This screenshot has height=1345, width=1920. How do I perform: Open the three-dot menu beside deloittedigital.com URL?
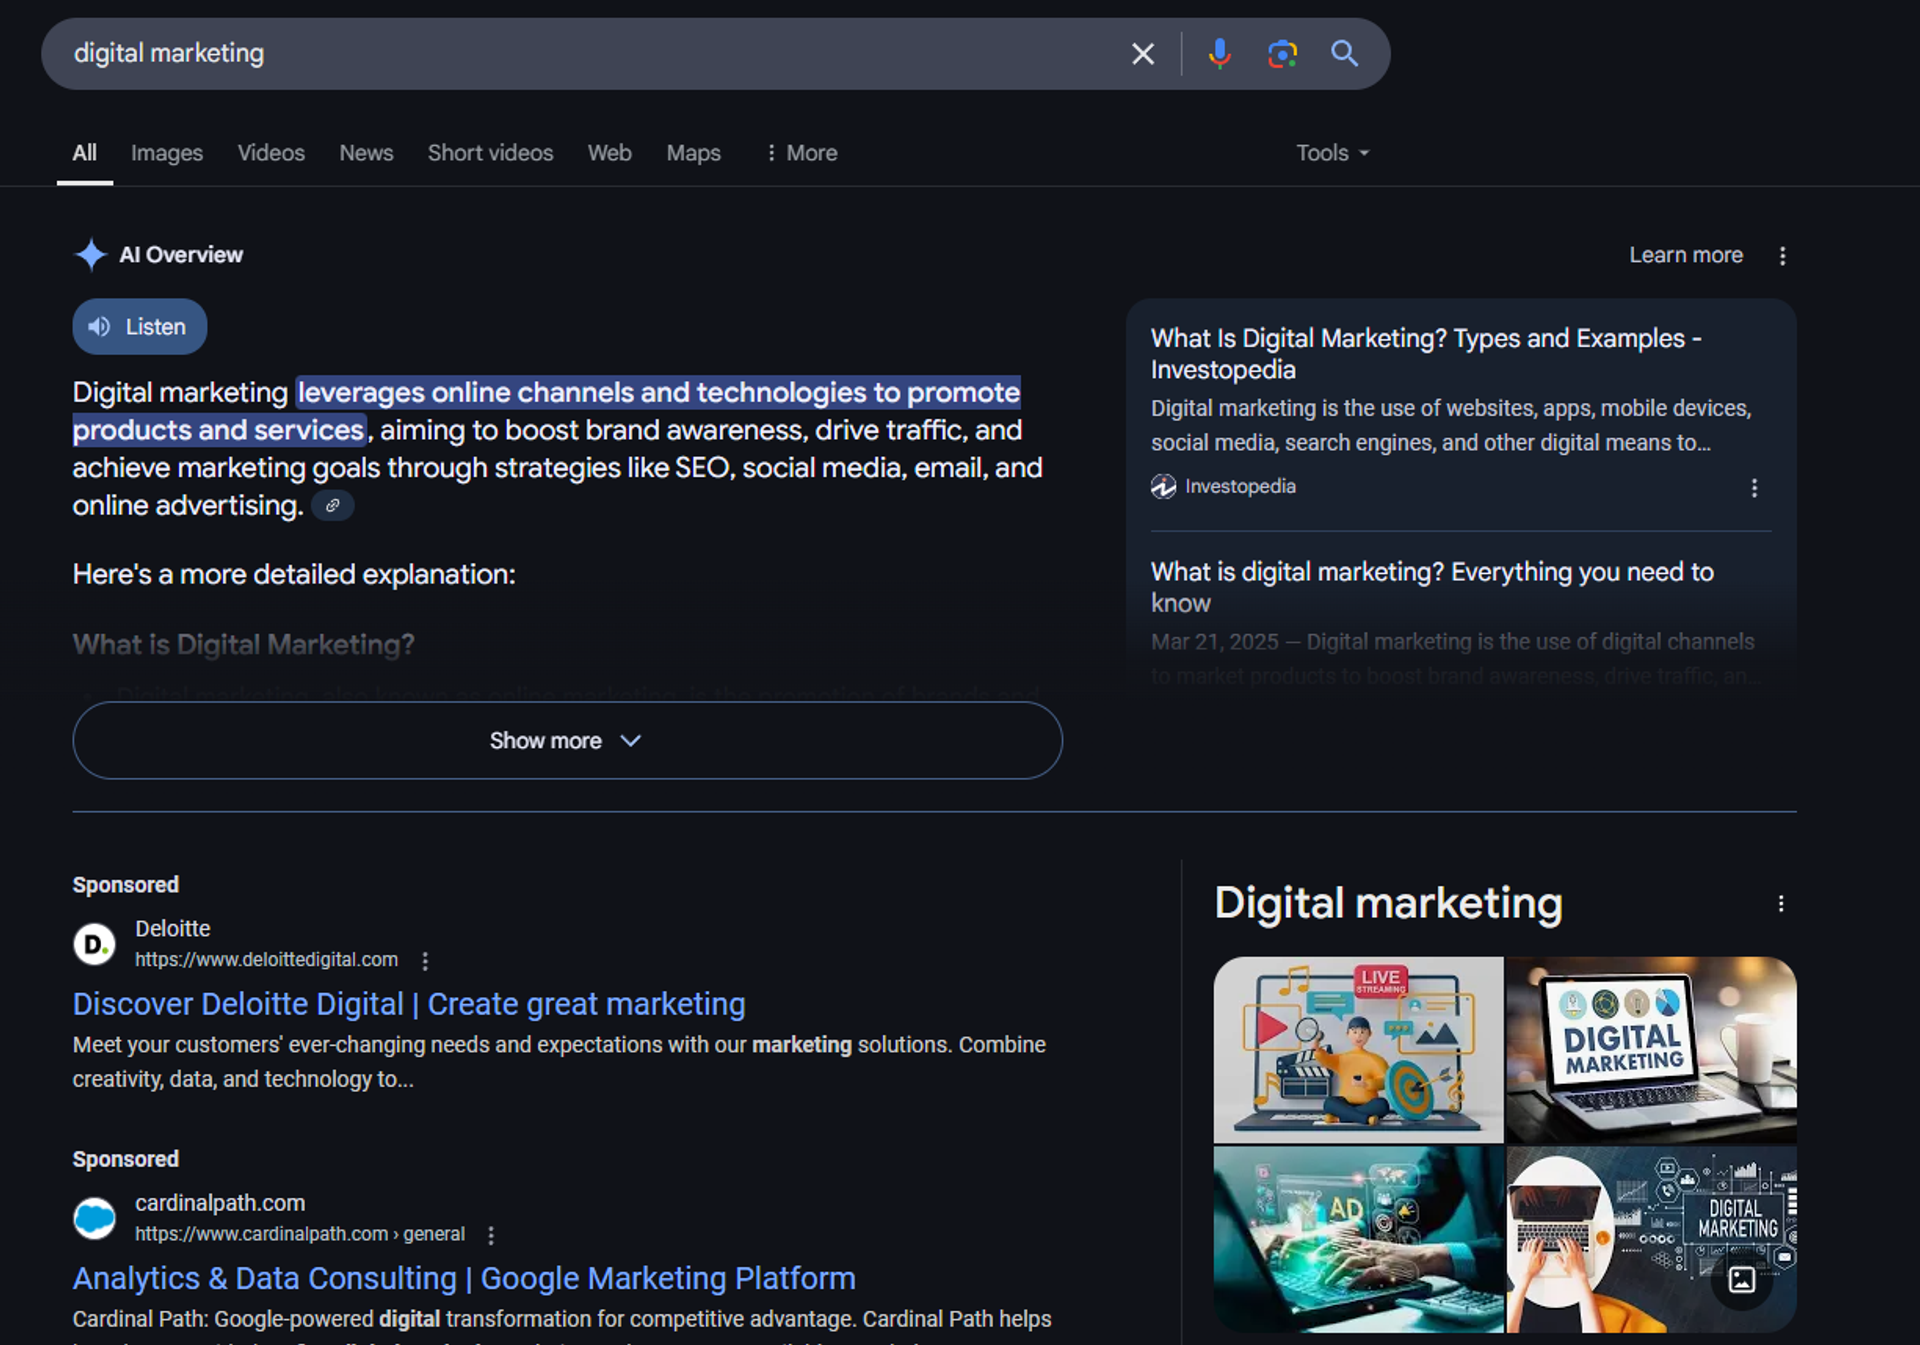point(425,961)
